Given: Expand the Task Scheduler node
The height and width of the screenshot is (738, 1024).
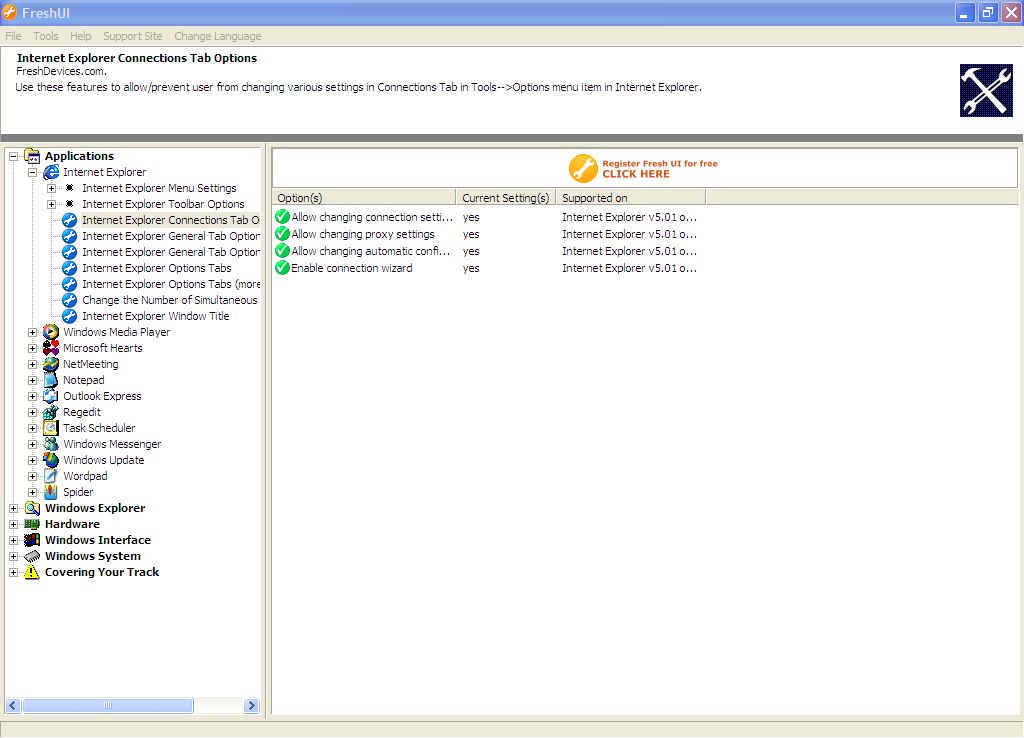Looking at the screenshot, I should click(x=32, y=428).
